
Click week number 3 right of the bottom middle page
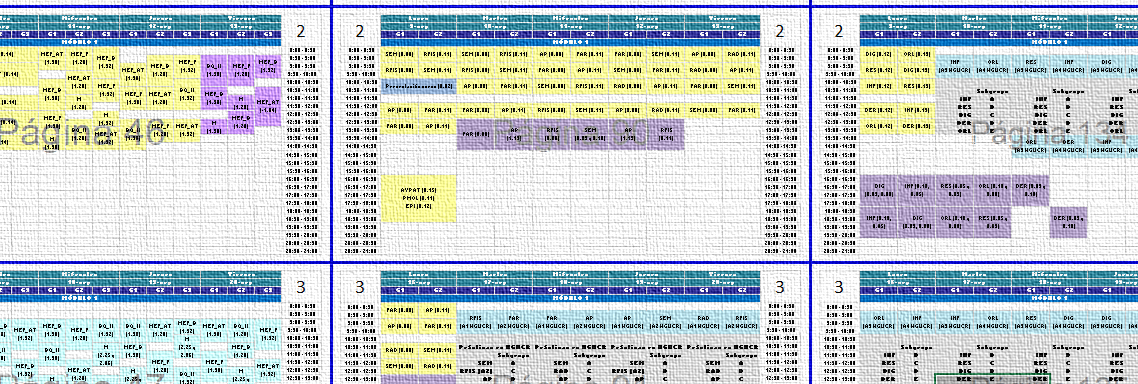pos(780,287)
